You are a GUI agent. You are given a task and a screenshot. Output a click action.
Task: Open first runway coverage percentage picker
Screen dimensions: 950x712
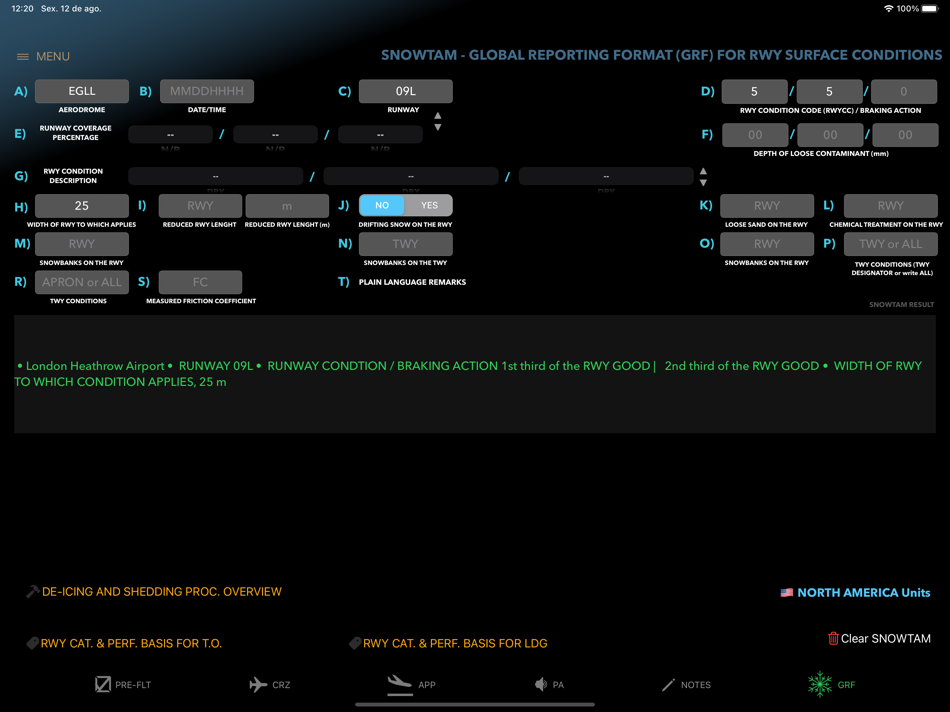170,135
